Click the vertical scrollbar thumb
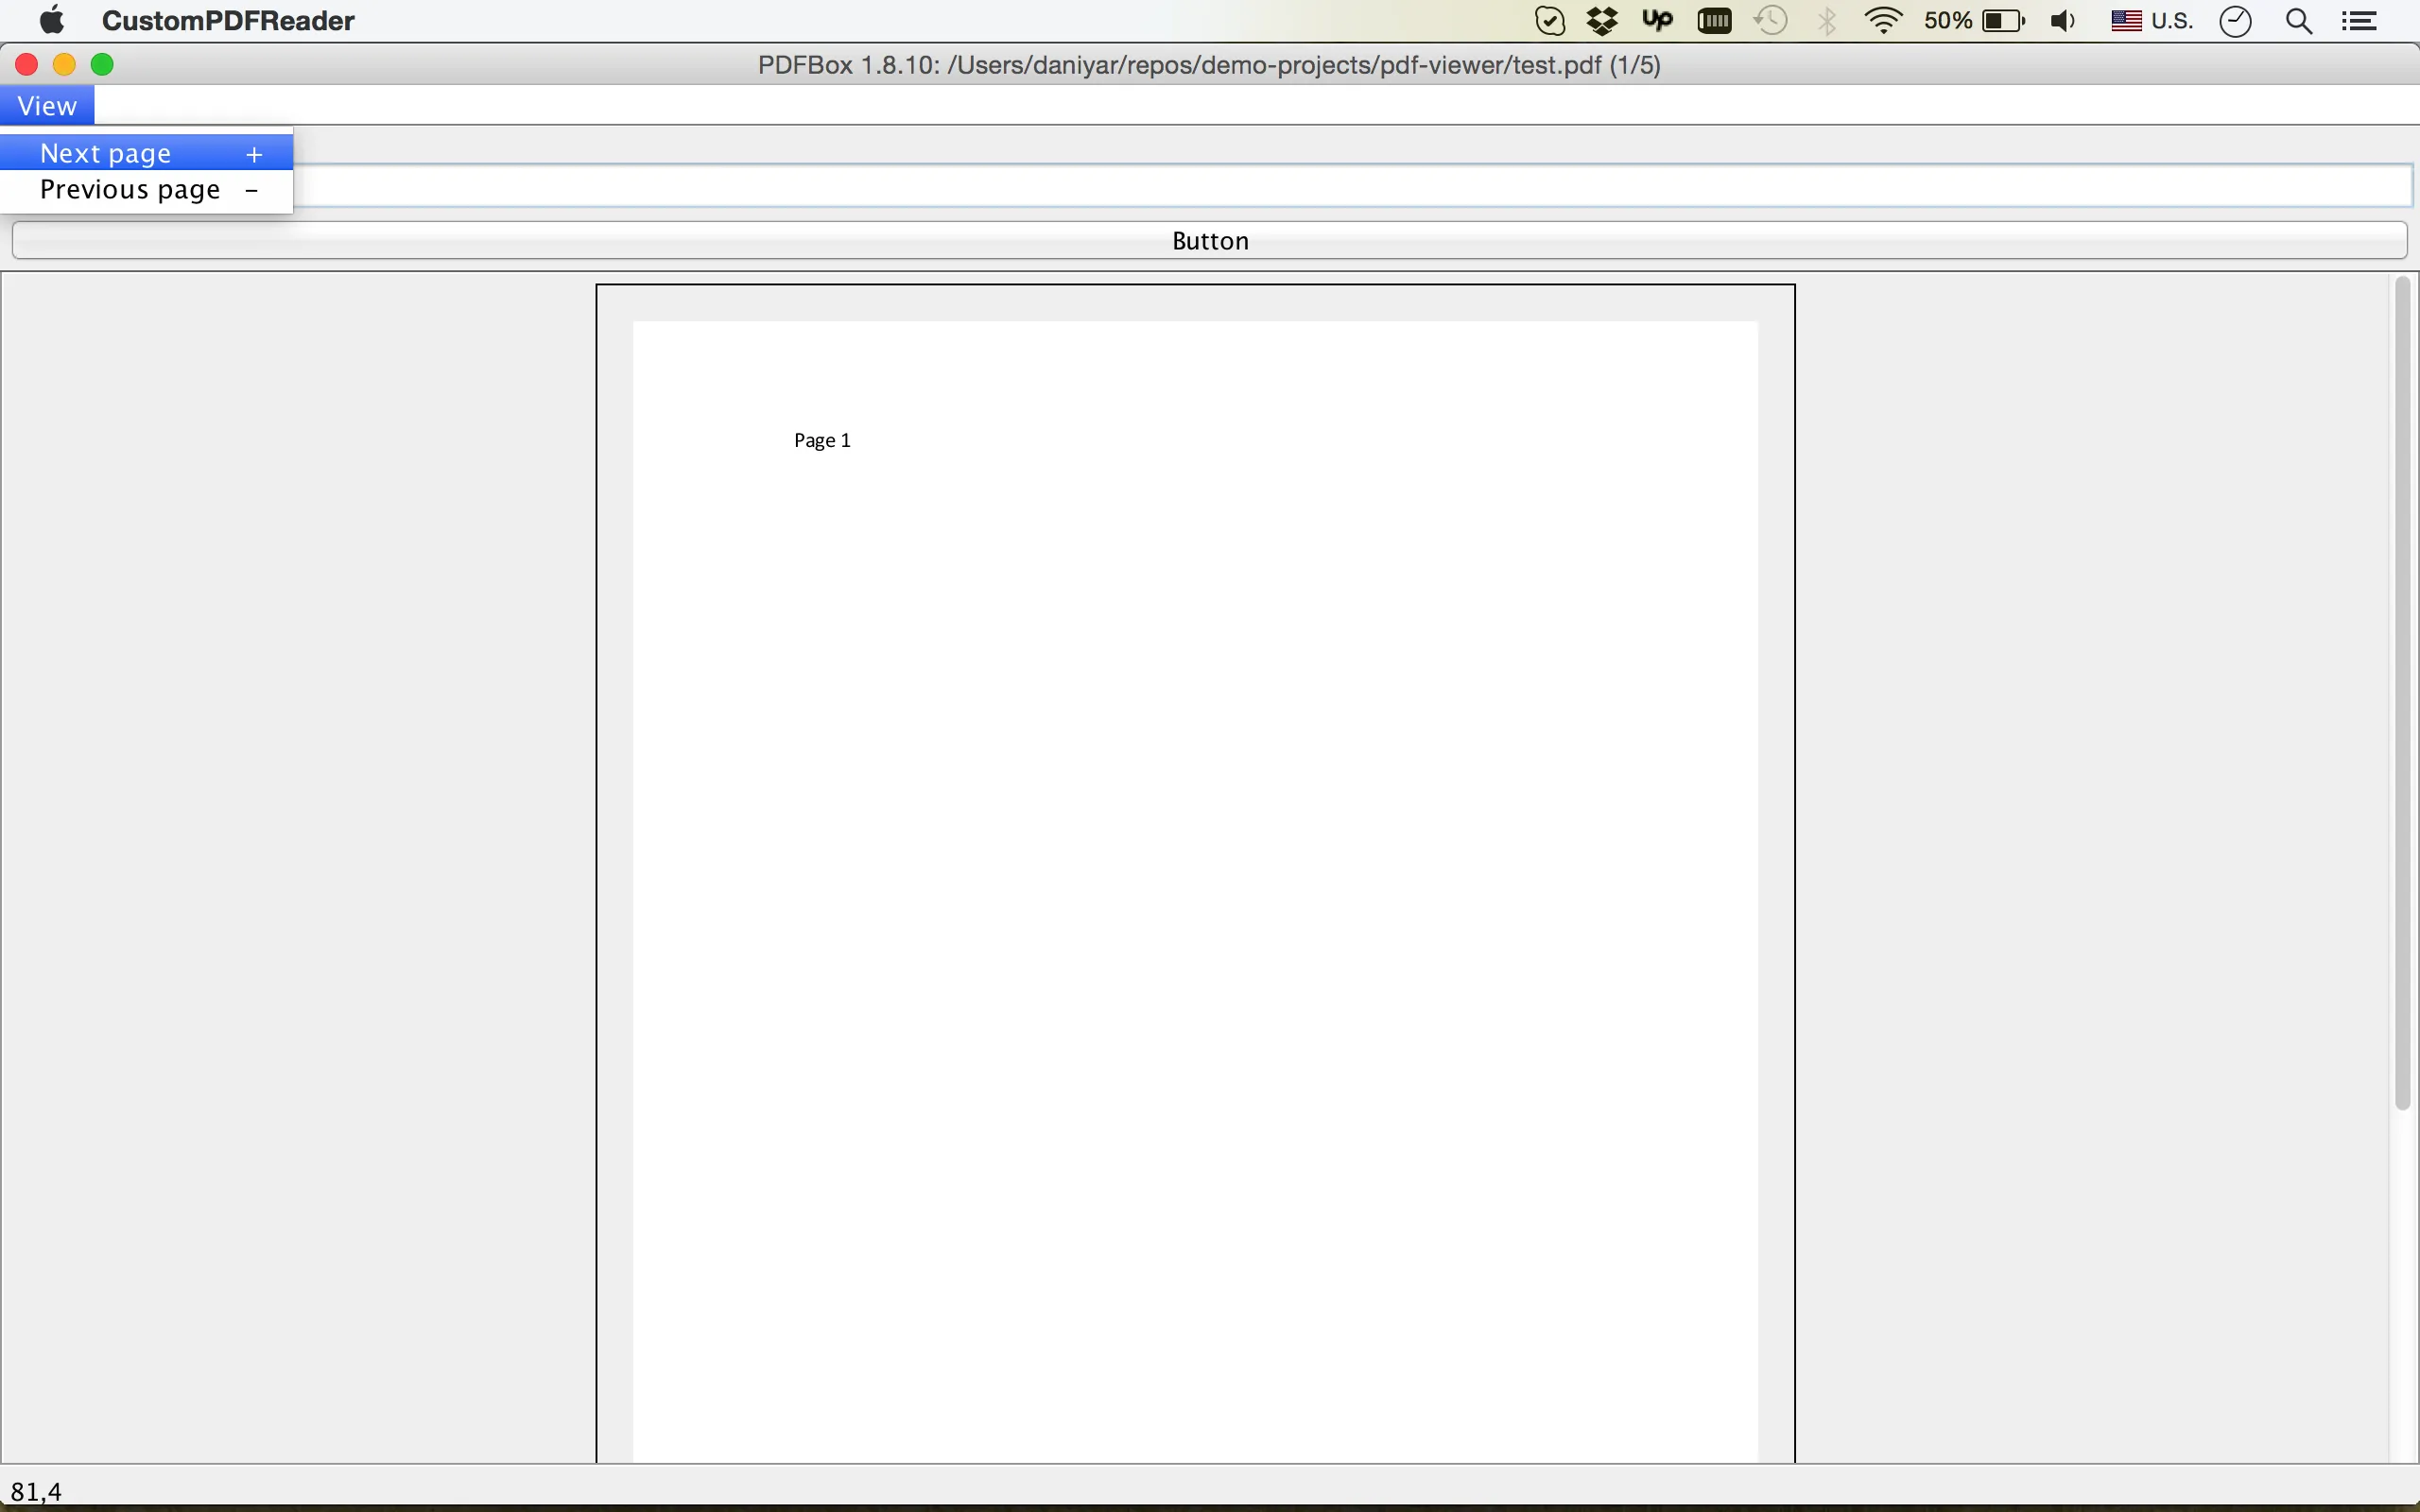 pyautogui.click(x=2402, y=695)
